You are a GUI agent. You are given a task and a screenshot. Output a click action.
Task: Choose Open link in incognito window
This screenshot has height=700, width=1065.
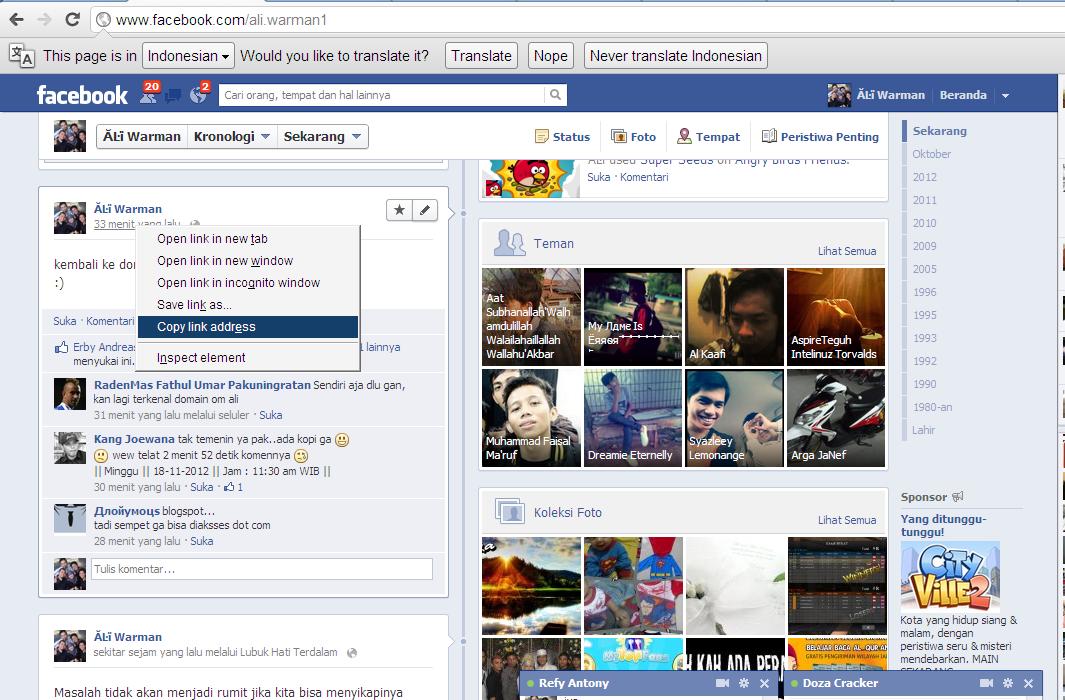248,282
